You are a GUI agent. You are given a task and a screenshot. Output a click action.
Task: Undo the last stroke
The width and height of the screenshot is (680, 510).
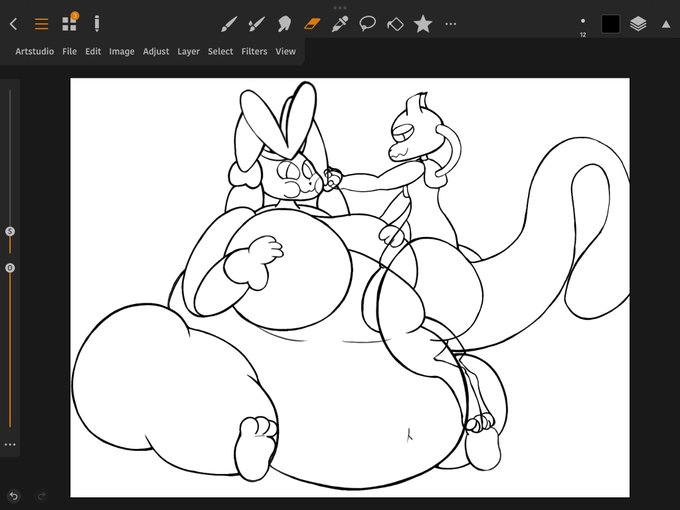click(x=13, y=495)
